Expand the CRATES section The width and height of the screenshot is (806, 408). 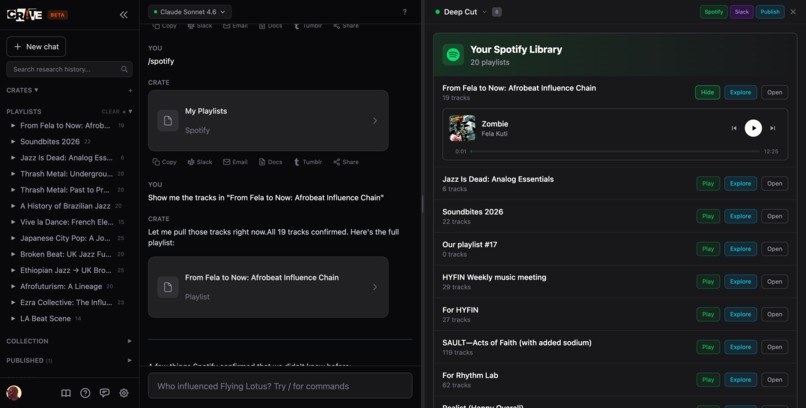pyautogui.click(x=22, y=90)
